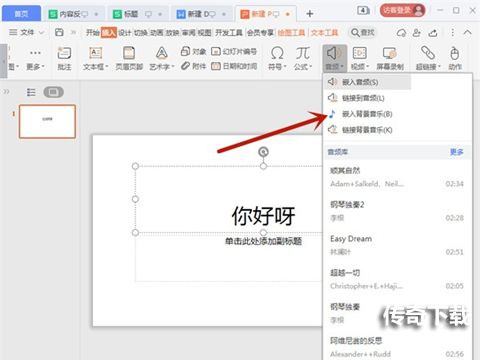Click the 艺术字 word art icon

(162, 53)
